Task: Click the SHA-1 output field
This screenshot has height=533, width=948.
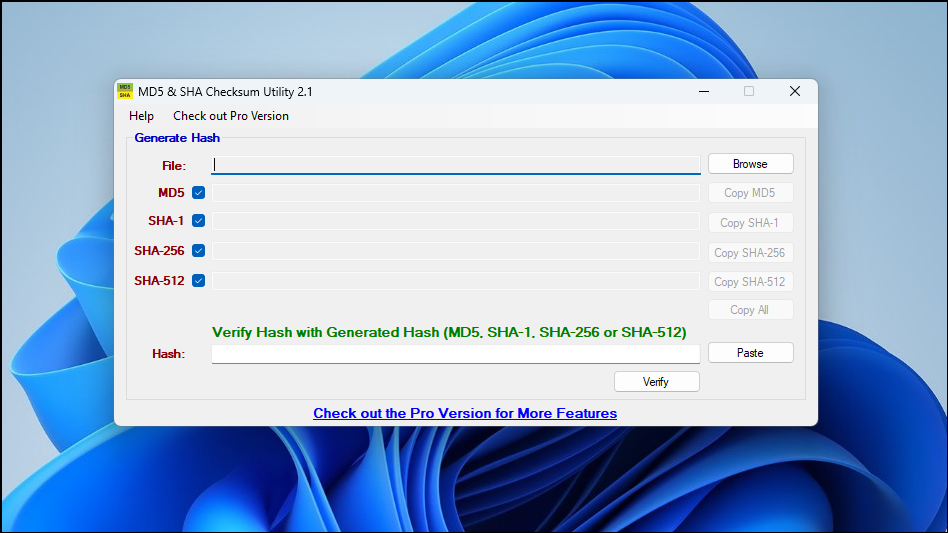Action: (456, 221)
